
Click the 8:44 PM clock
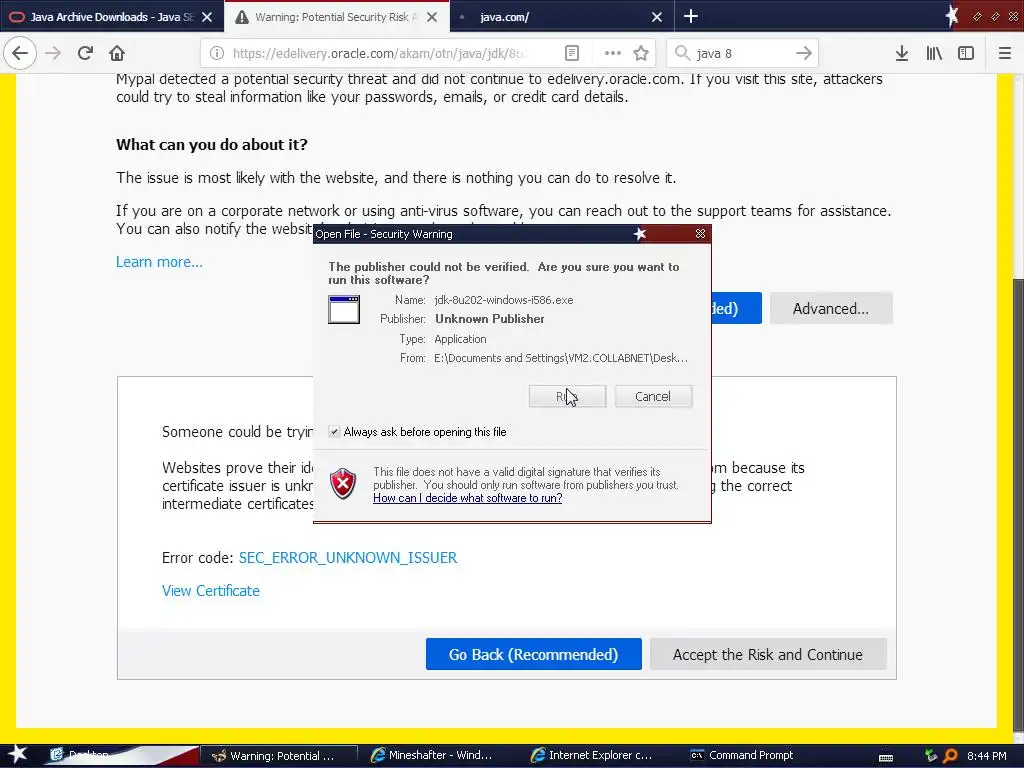[x=986, y=756]
